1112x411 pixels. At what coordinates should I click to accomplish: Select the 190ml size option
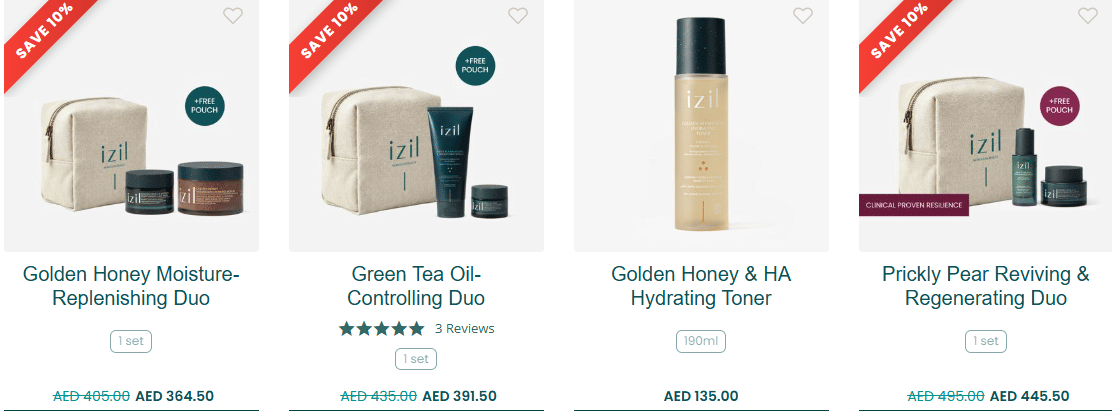[x=701, y=342]
